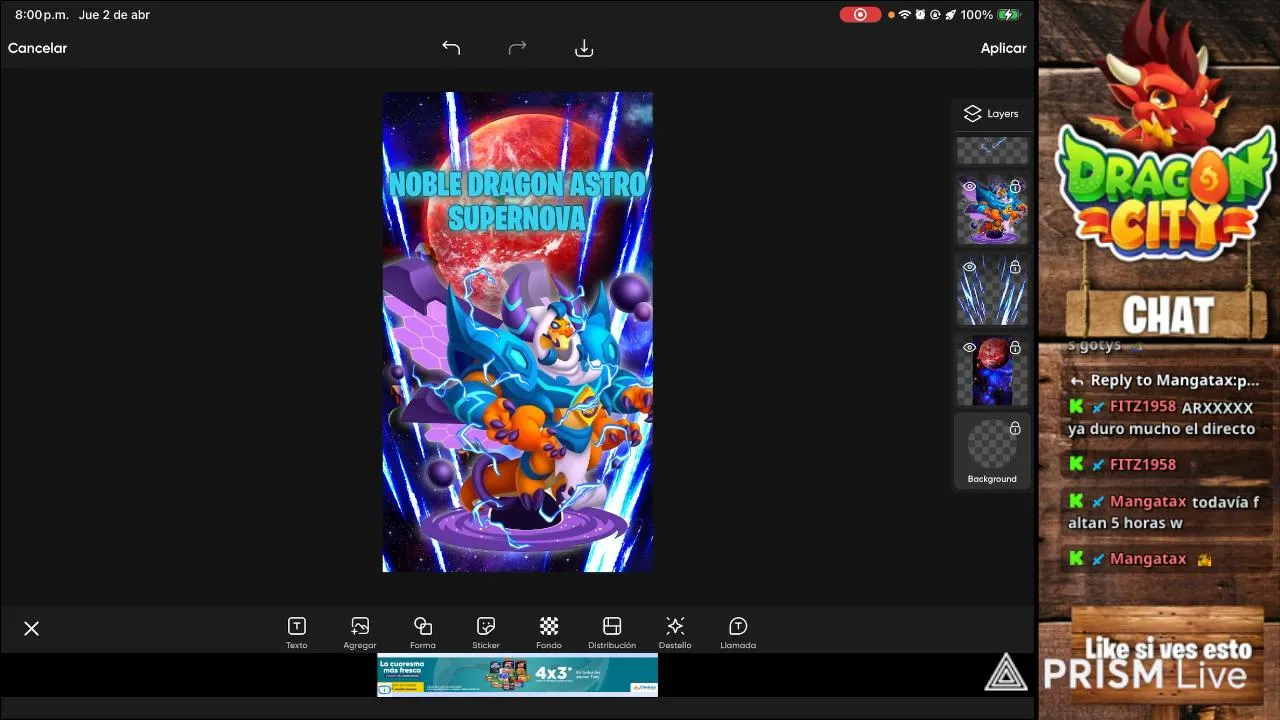Click the PRISM Live logo

[x=1118, y=672]
